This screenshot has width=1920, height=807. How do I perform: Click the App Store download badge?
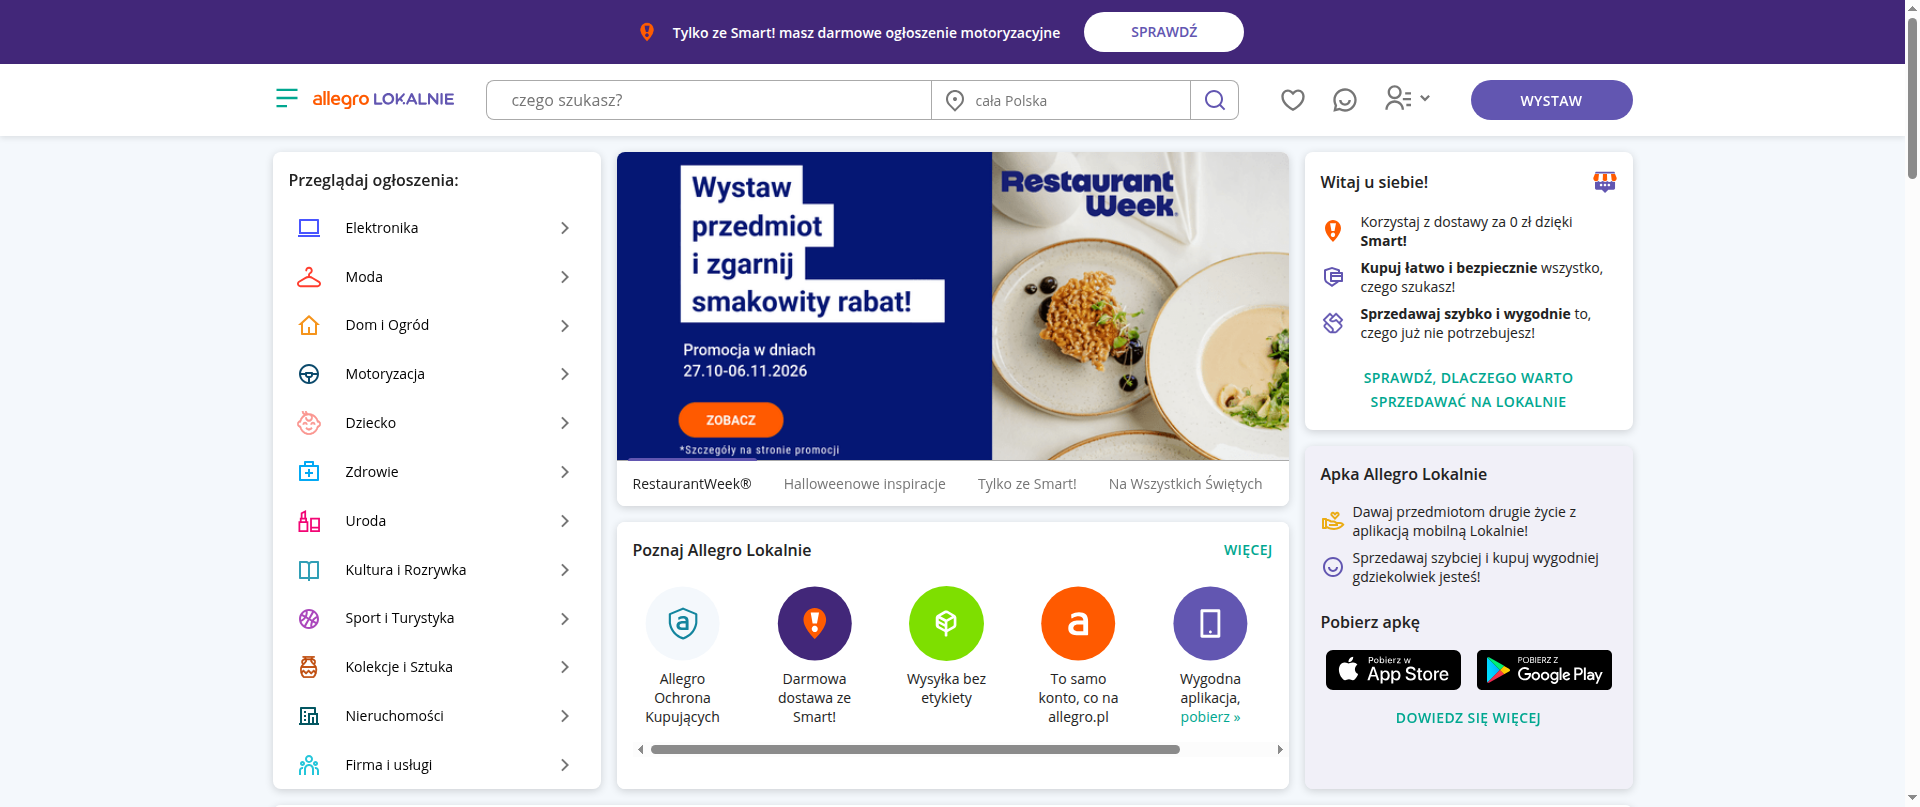(1393, 670)
